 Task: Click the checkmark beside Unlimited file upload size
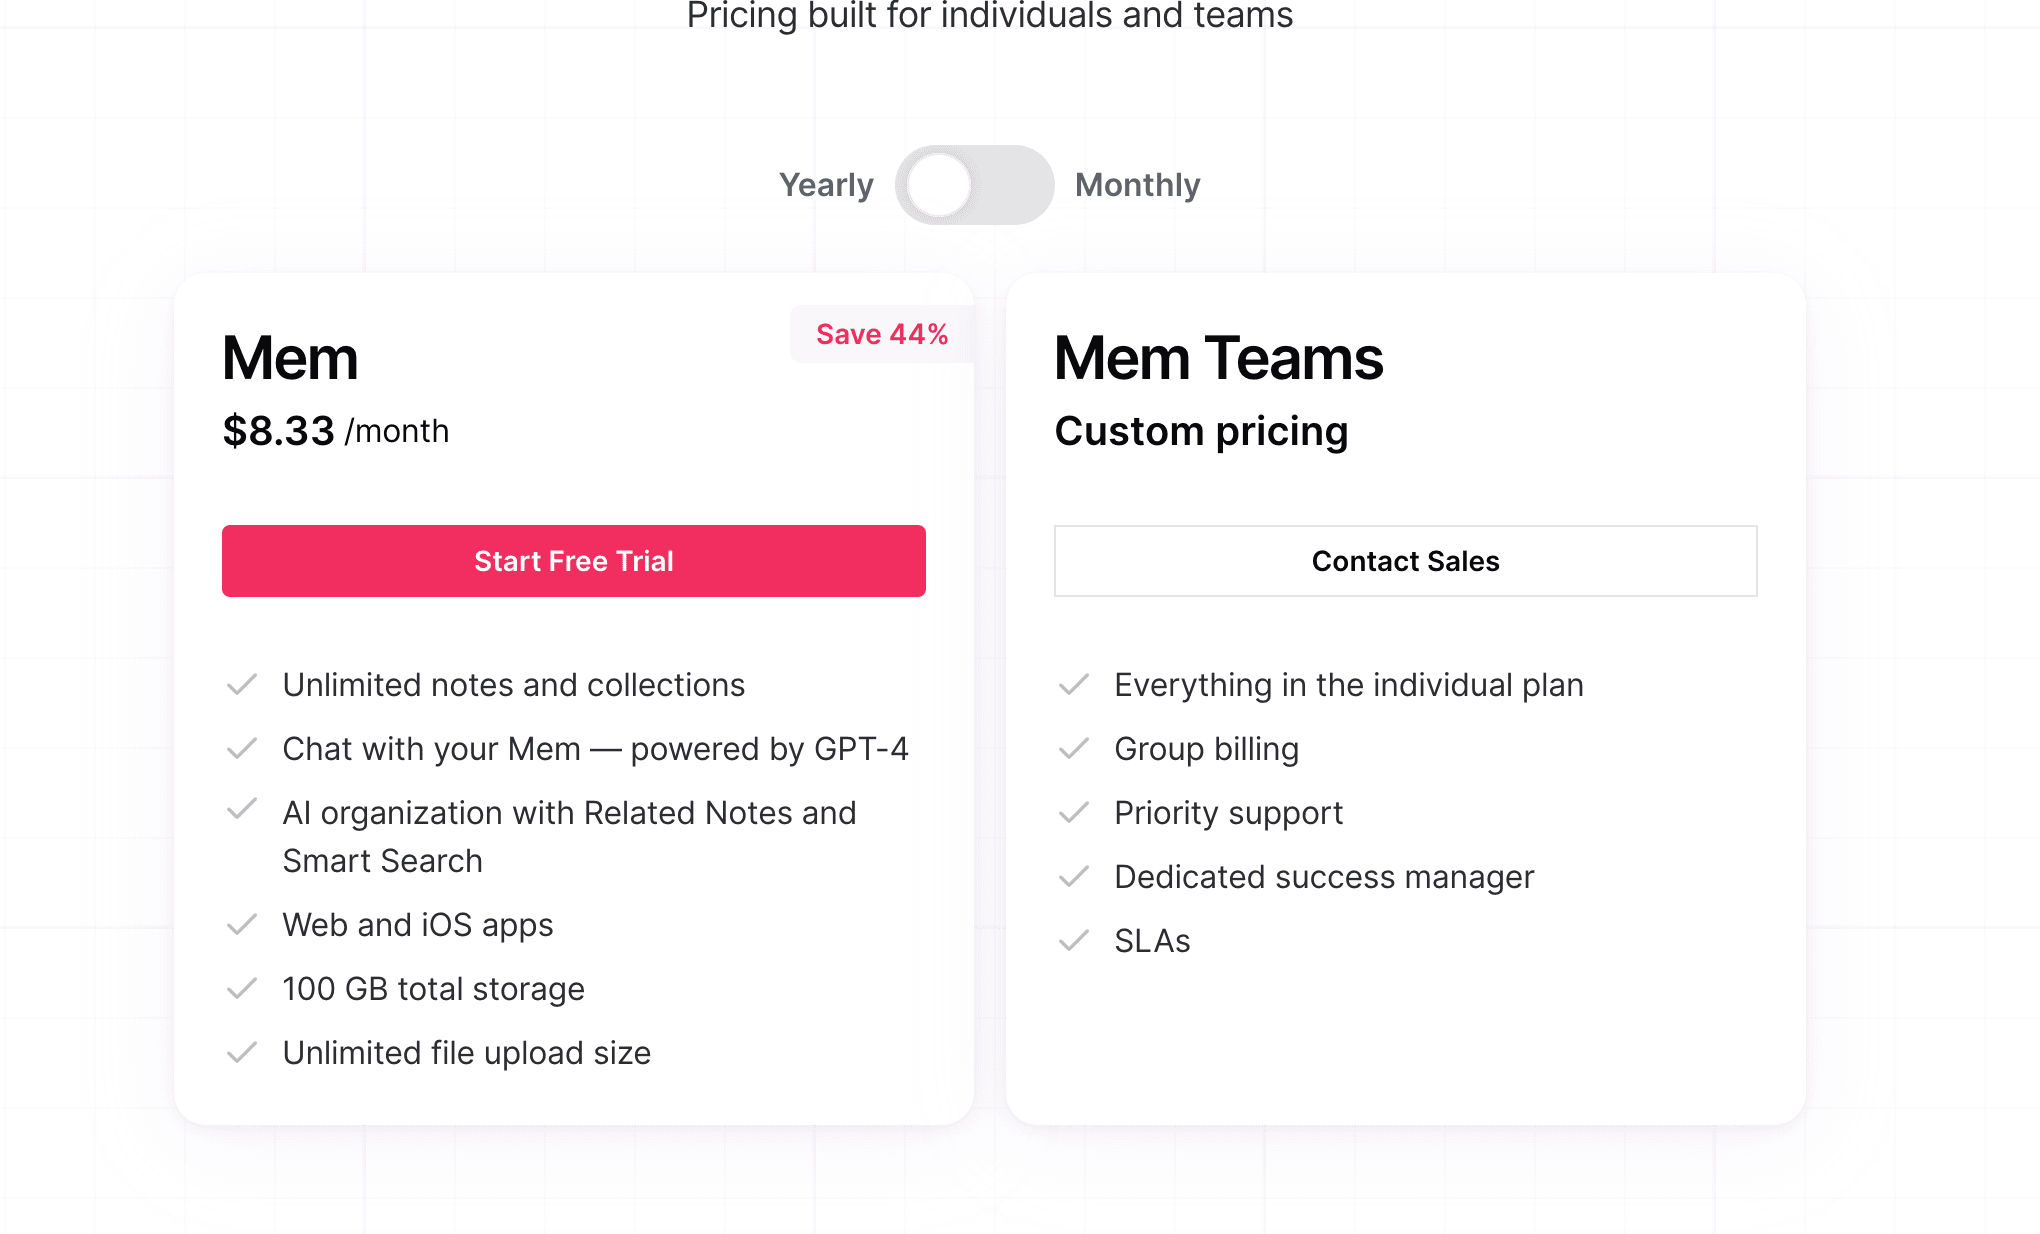click(x=243, y=1052)
